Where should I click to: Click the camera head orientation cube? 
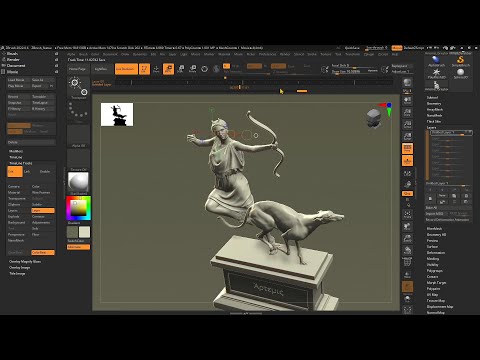[373, 118]
